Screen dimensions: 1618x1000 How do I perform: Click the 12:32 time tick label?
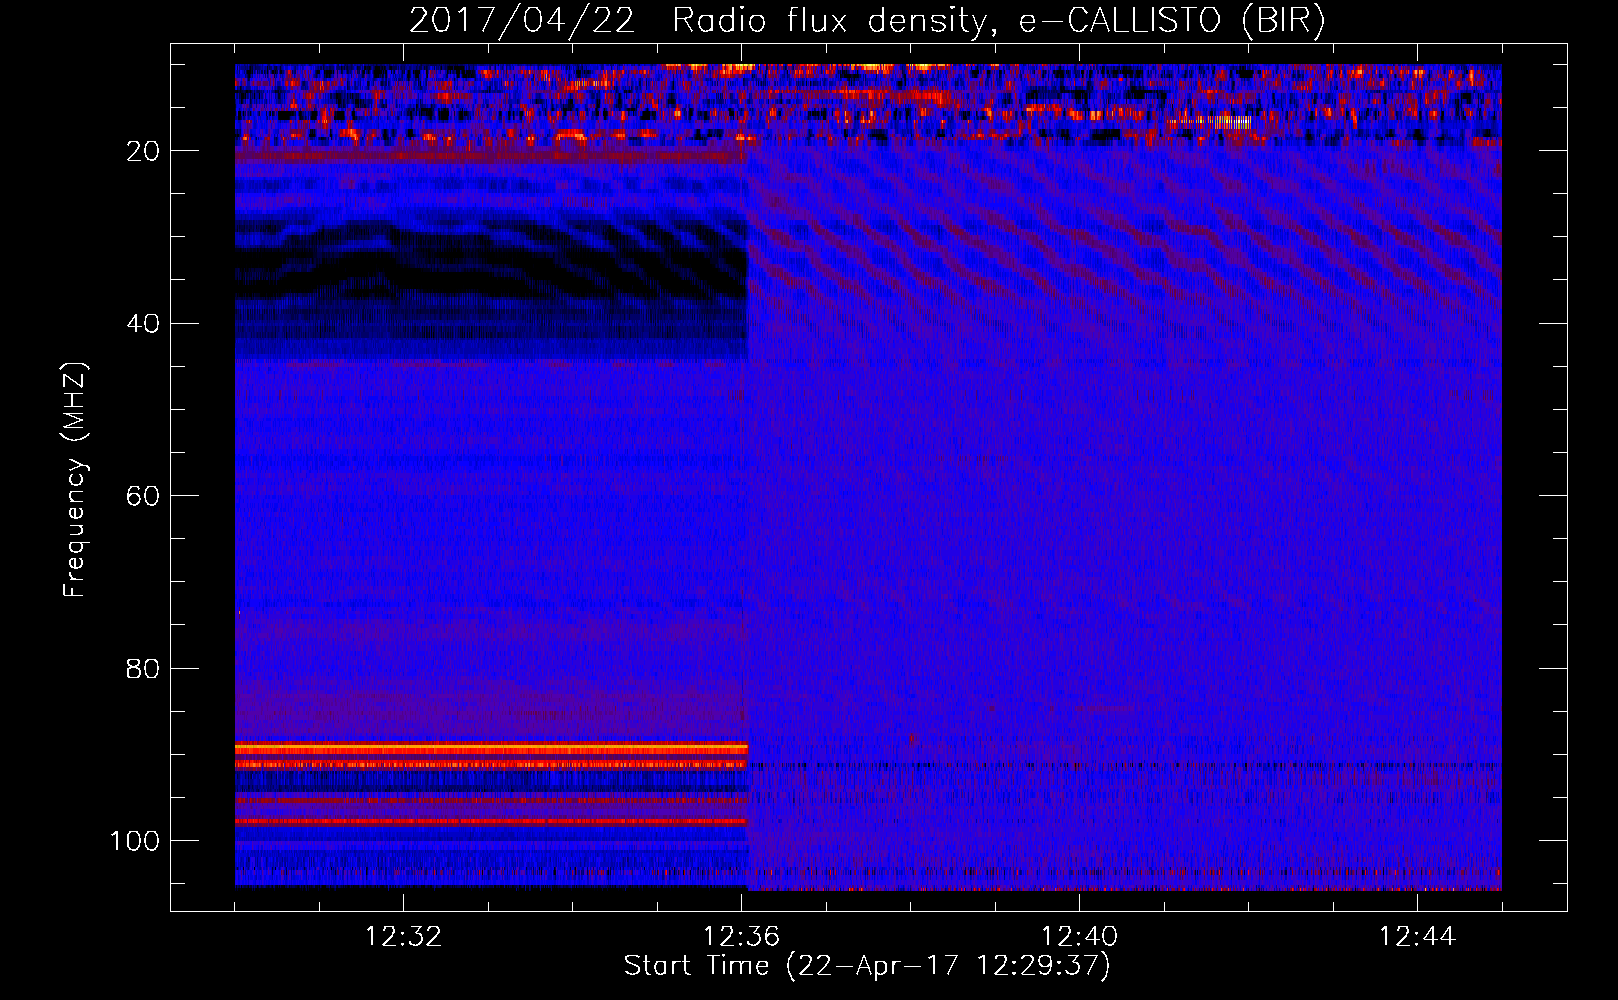click(403, 937)
